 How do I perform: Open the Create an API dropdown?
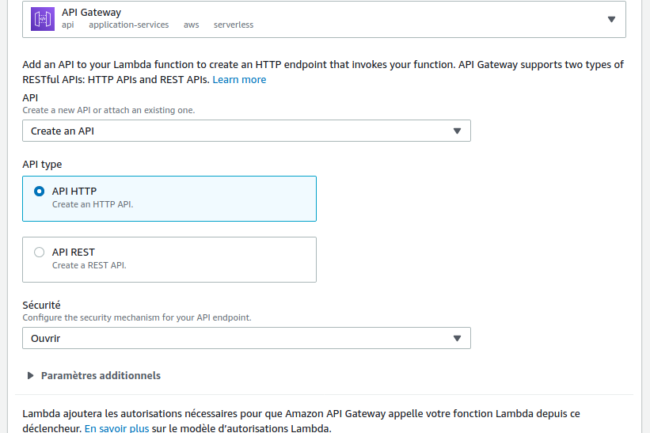[246, 131]
